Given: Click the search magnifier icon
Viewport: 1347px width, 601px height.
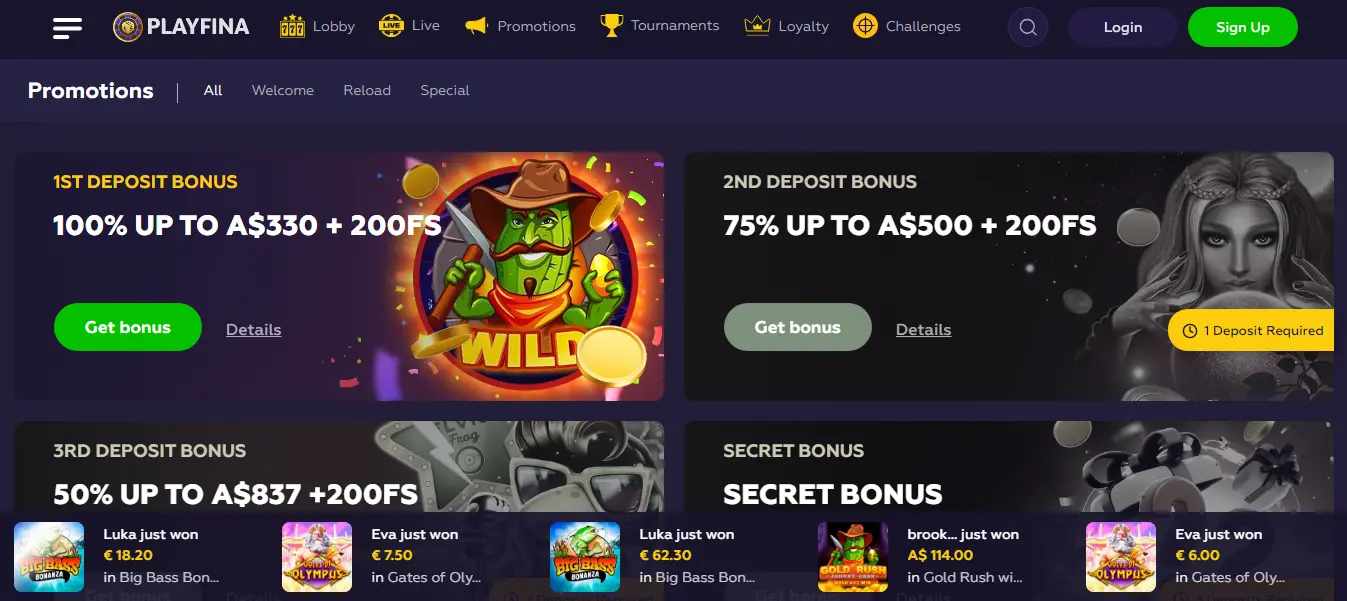Looking at the screenshot, I should pyautogui.click(x=1028, y=28).
